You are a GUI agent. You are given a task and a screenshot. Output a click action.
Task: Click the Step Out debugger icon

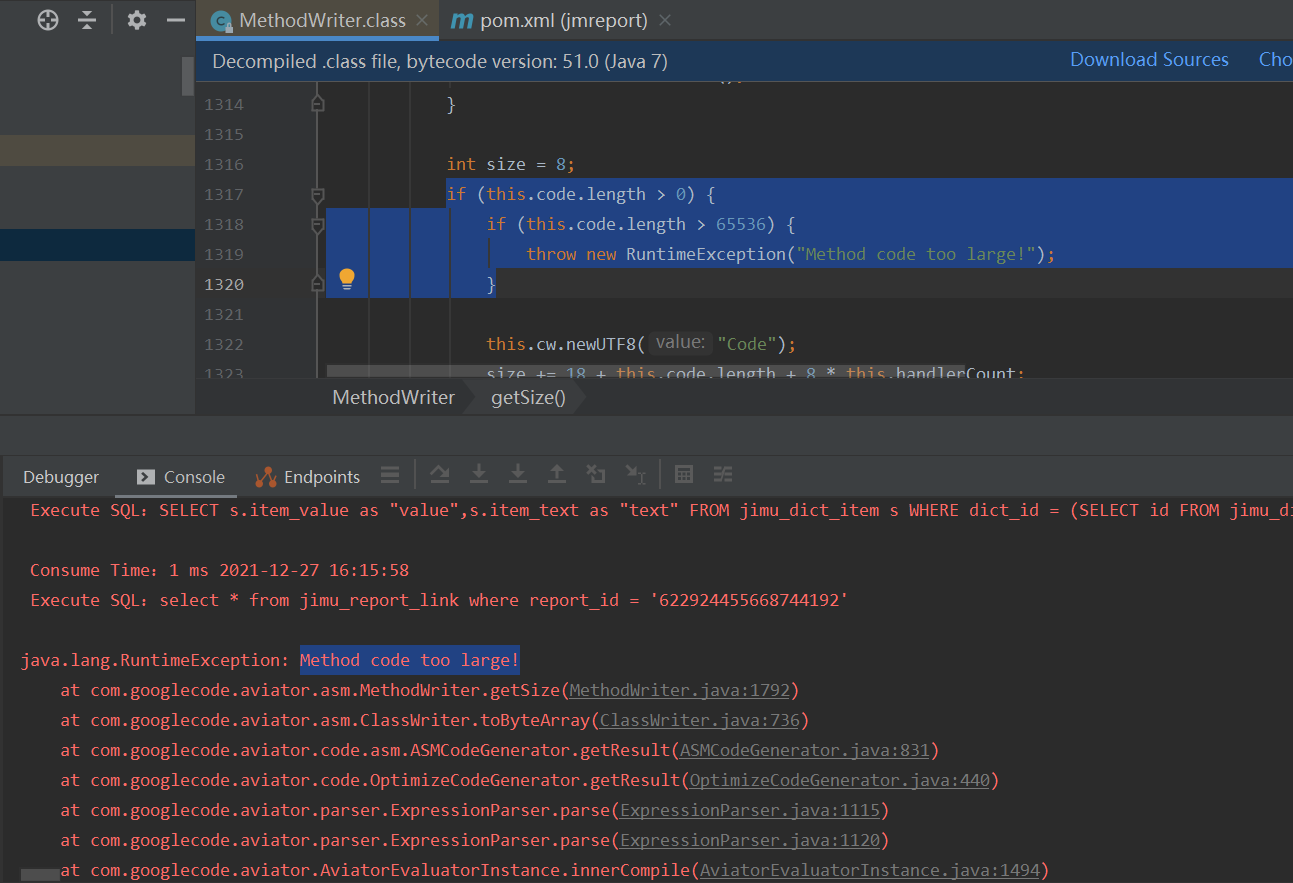tap(558, 474)
